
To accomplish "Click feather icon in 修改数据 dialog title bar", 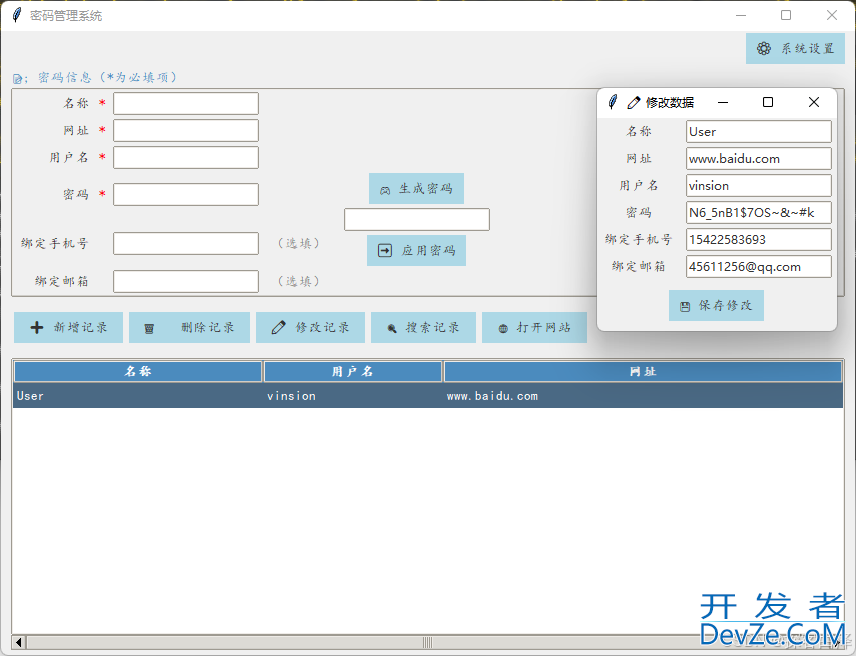I will 613,102.
